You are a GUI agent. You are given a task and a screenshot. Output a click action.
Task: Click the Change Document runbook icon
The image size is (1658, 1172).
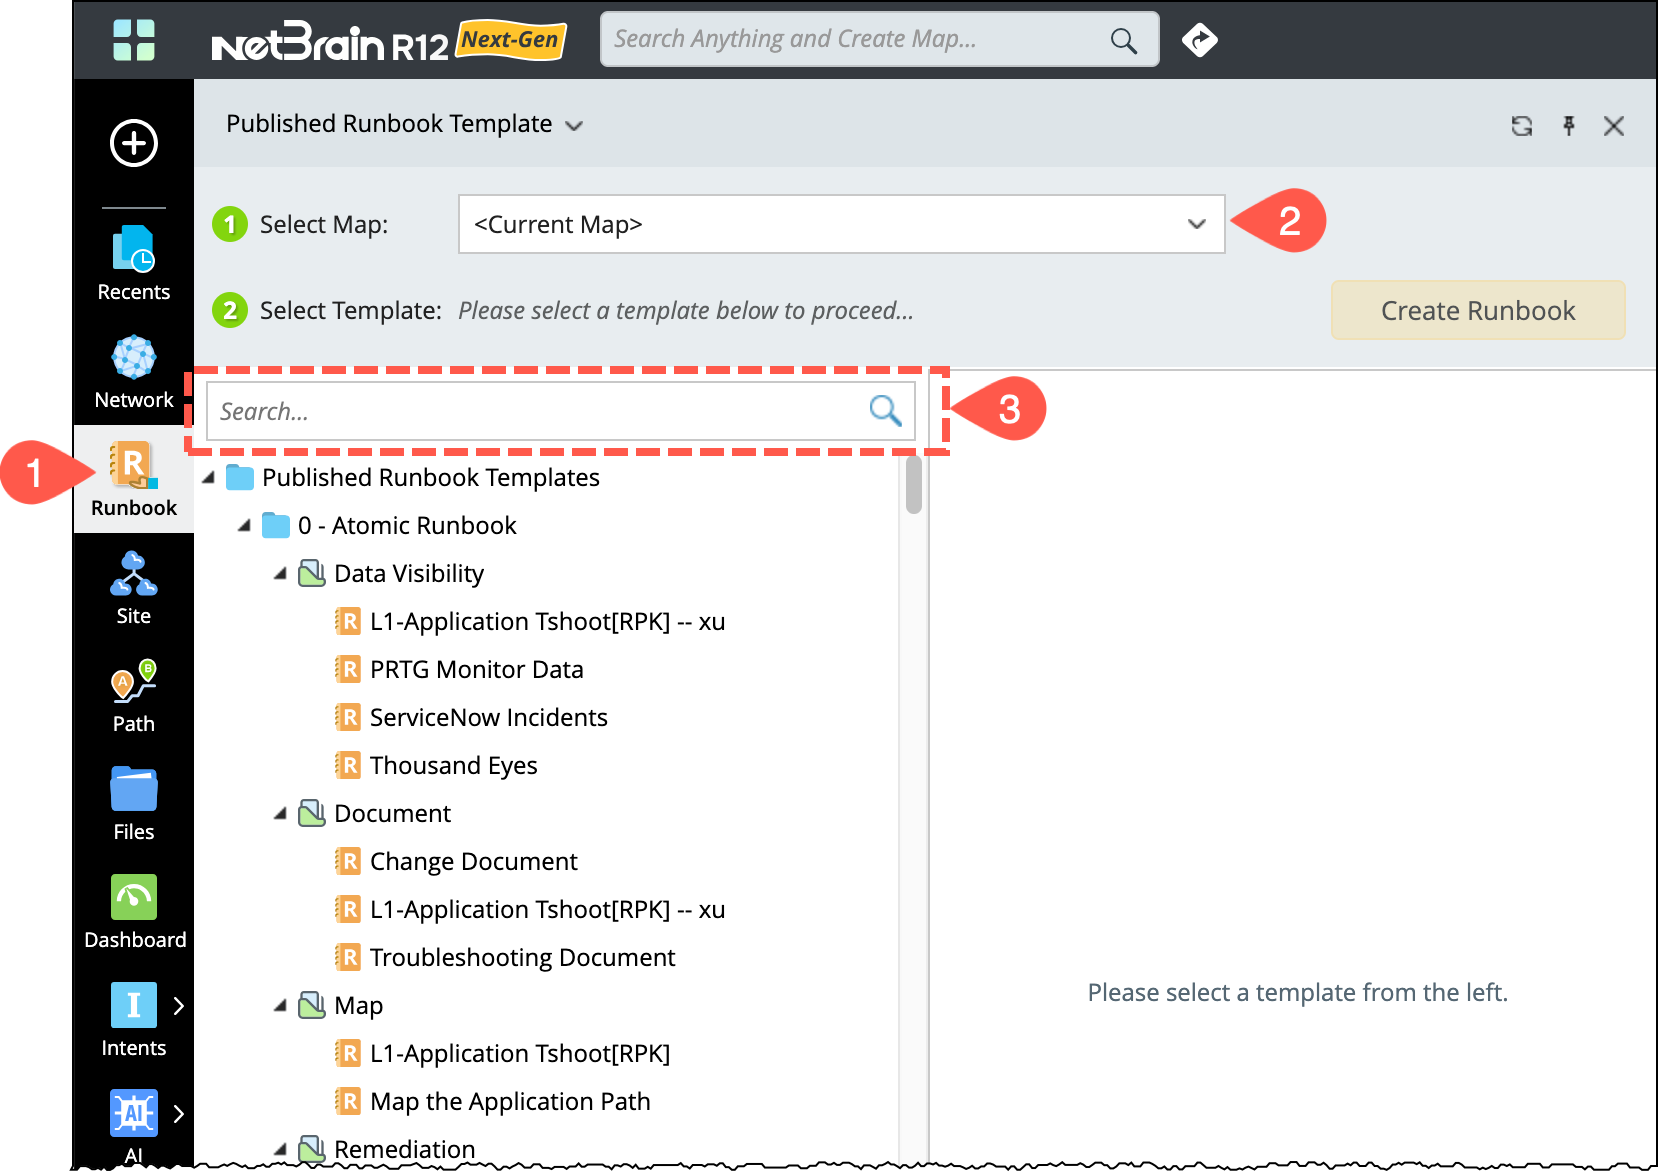(x=347, y=861)
